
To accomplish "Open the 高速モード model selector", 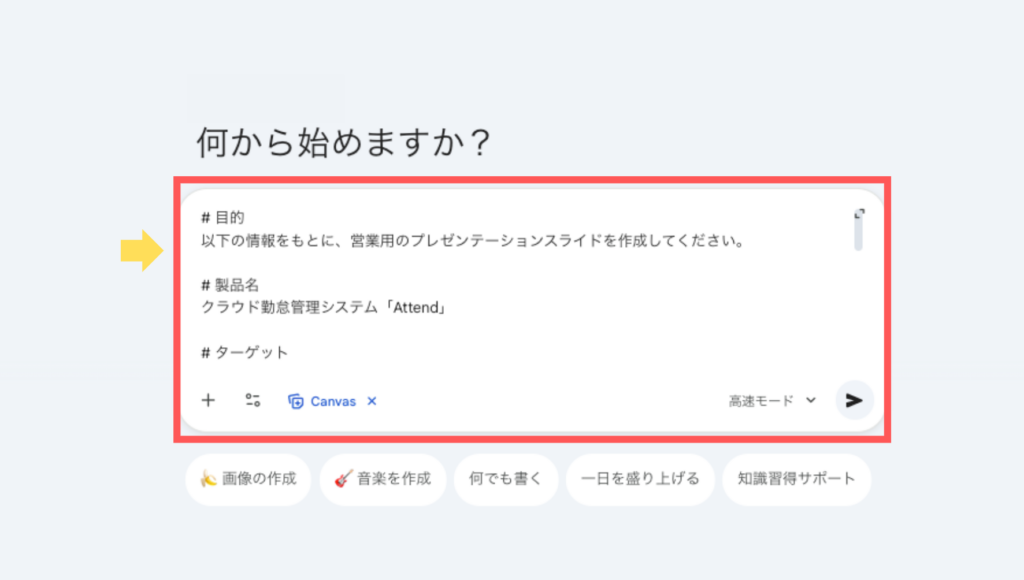I will 761,401.
